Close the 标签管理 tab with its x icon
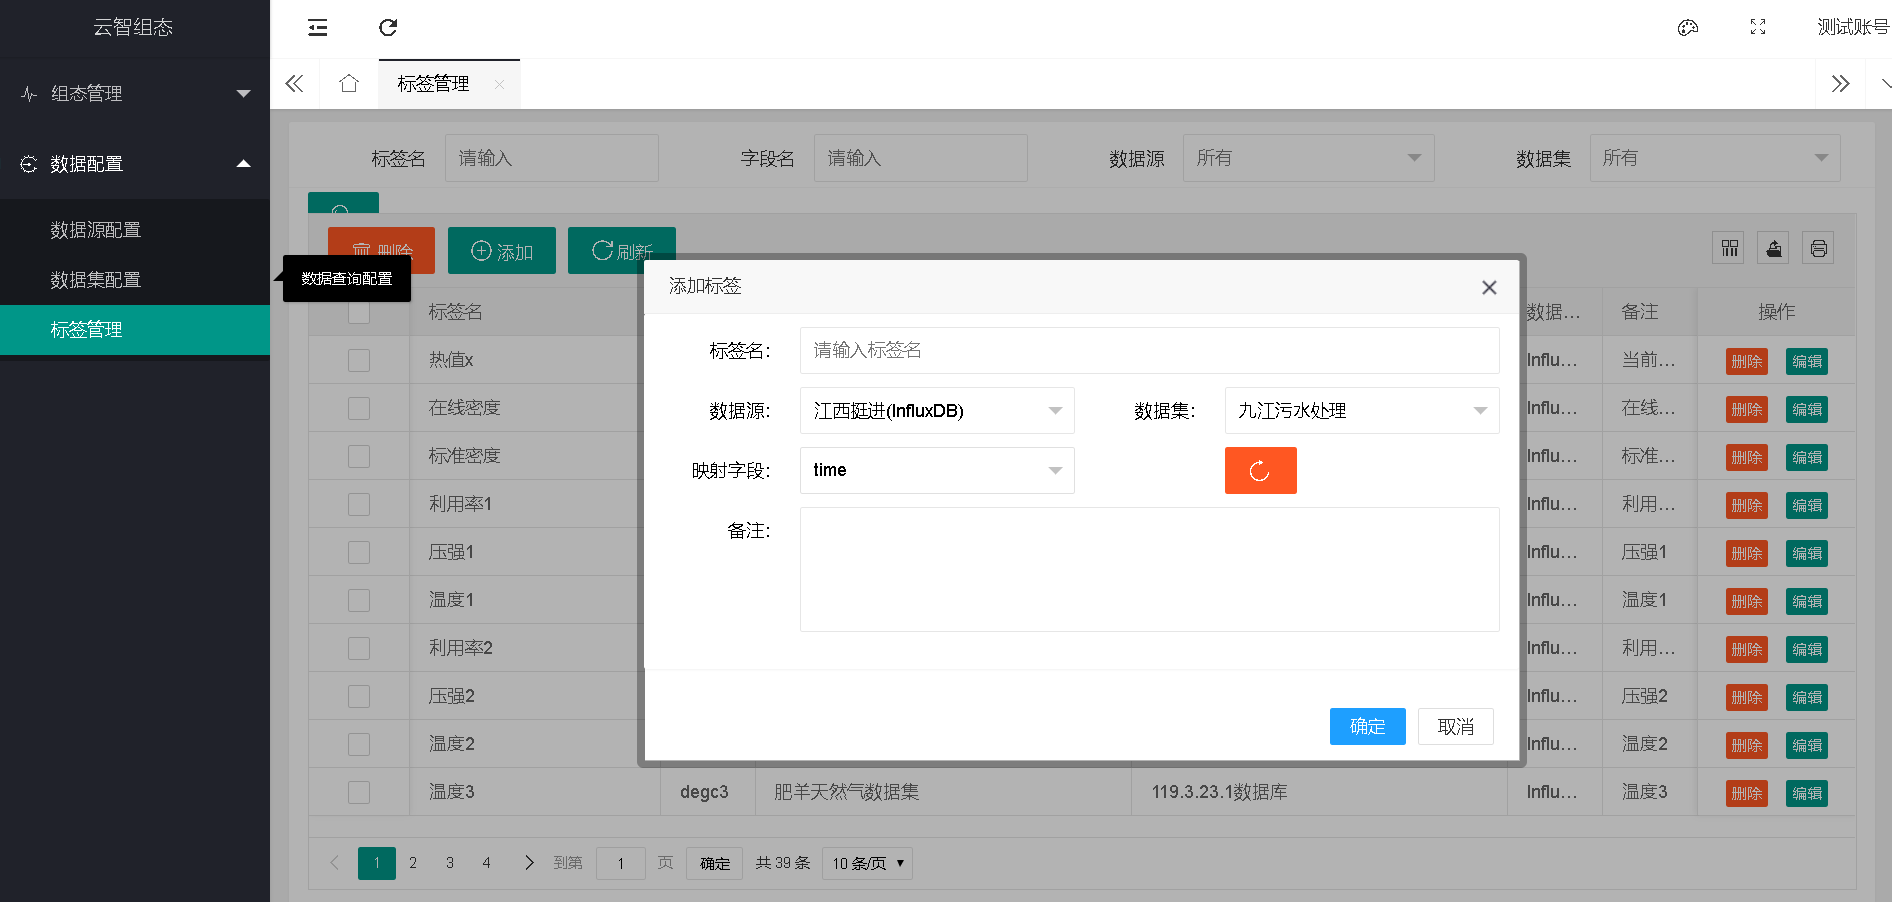Image resolution: width=1892 pixels, height=902 pixels. pos(499,85)
